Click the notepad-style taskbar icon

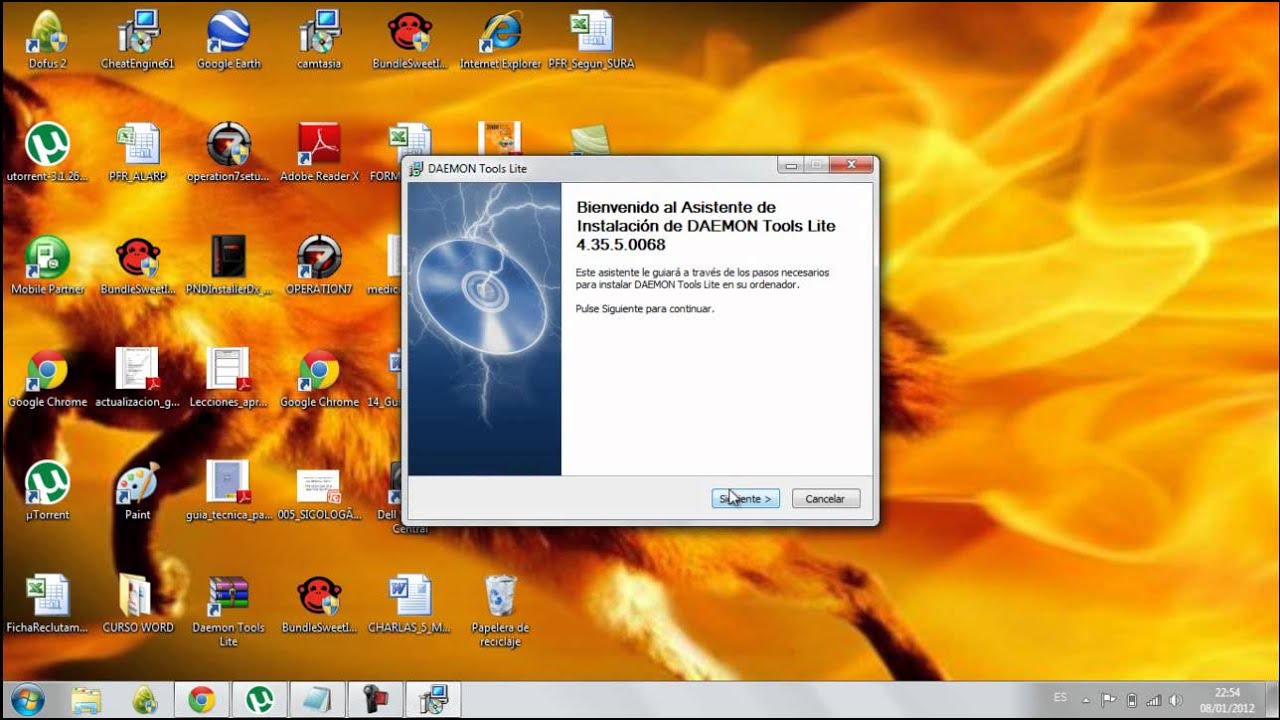(x=317, y=699)
